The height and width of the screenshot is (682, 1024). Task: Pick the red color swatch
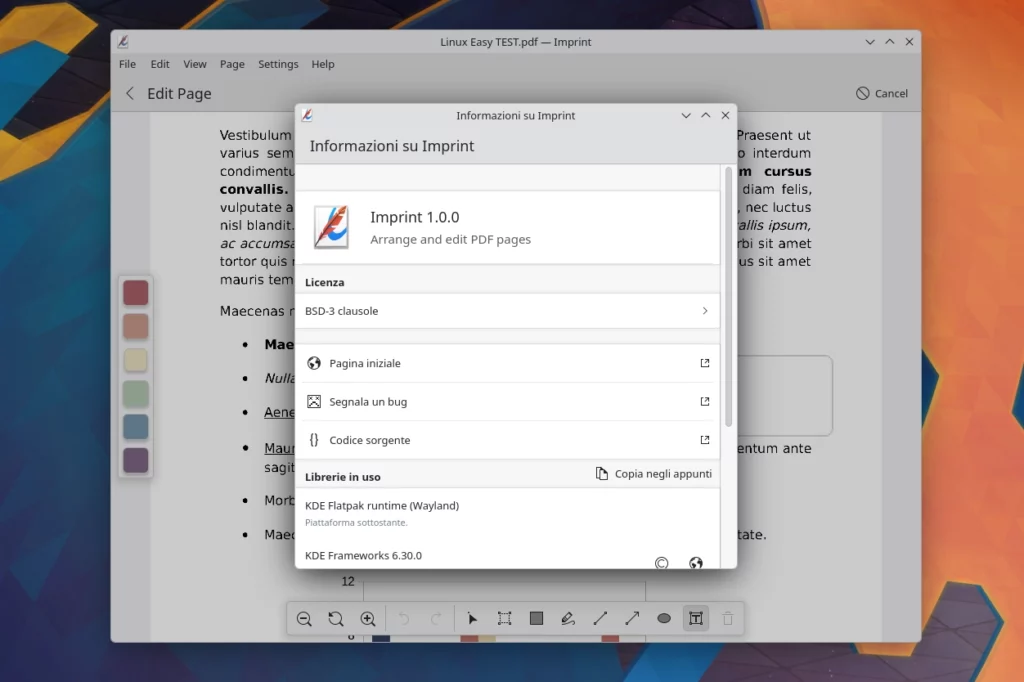pos(136,293)
